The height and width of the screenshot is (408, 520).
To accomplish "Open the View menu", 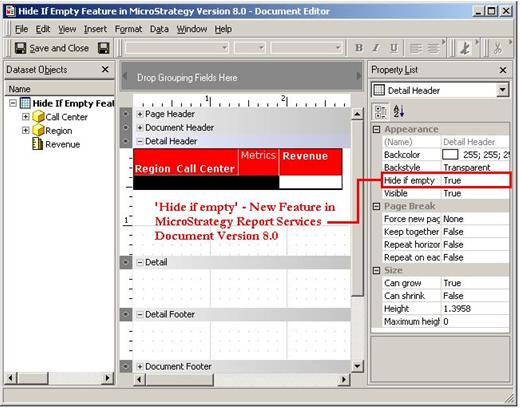I will pyautogui.click(x=67, y=29).
